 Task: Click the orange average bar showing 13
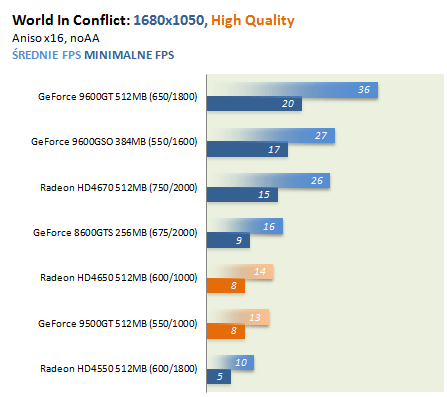coord(238,317)
